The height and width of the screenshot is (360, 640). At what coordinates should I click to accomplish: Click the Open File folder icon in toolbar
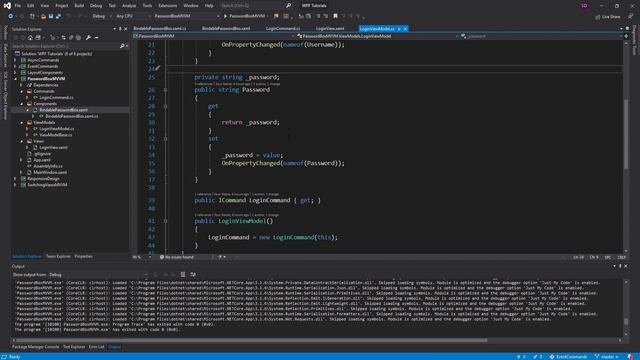[x=43, y=16]
